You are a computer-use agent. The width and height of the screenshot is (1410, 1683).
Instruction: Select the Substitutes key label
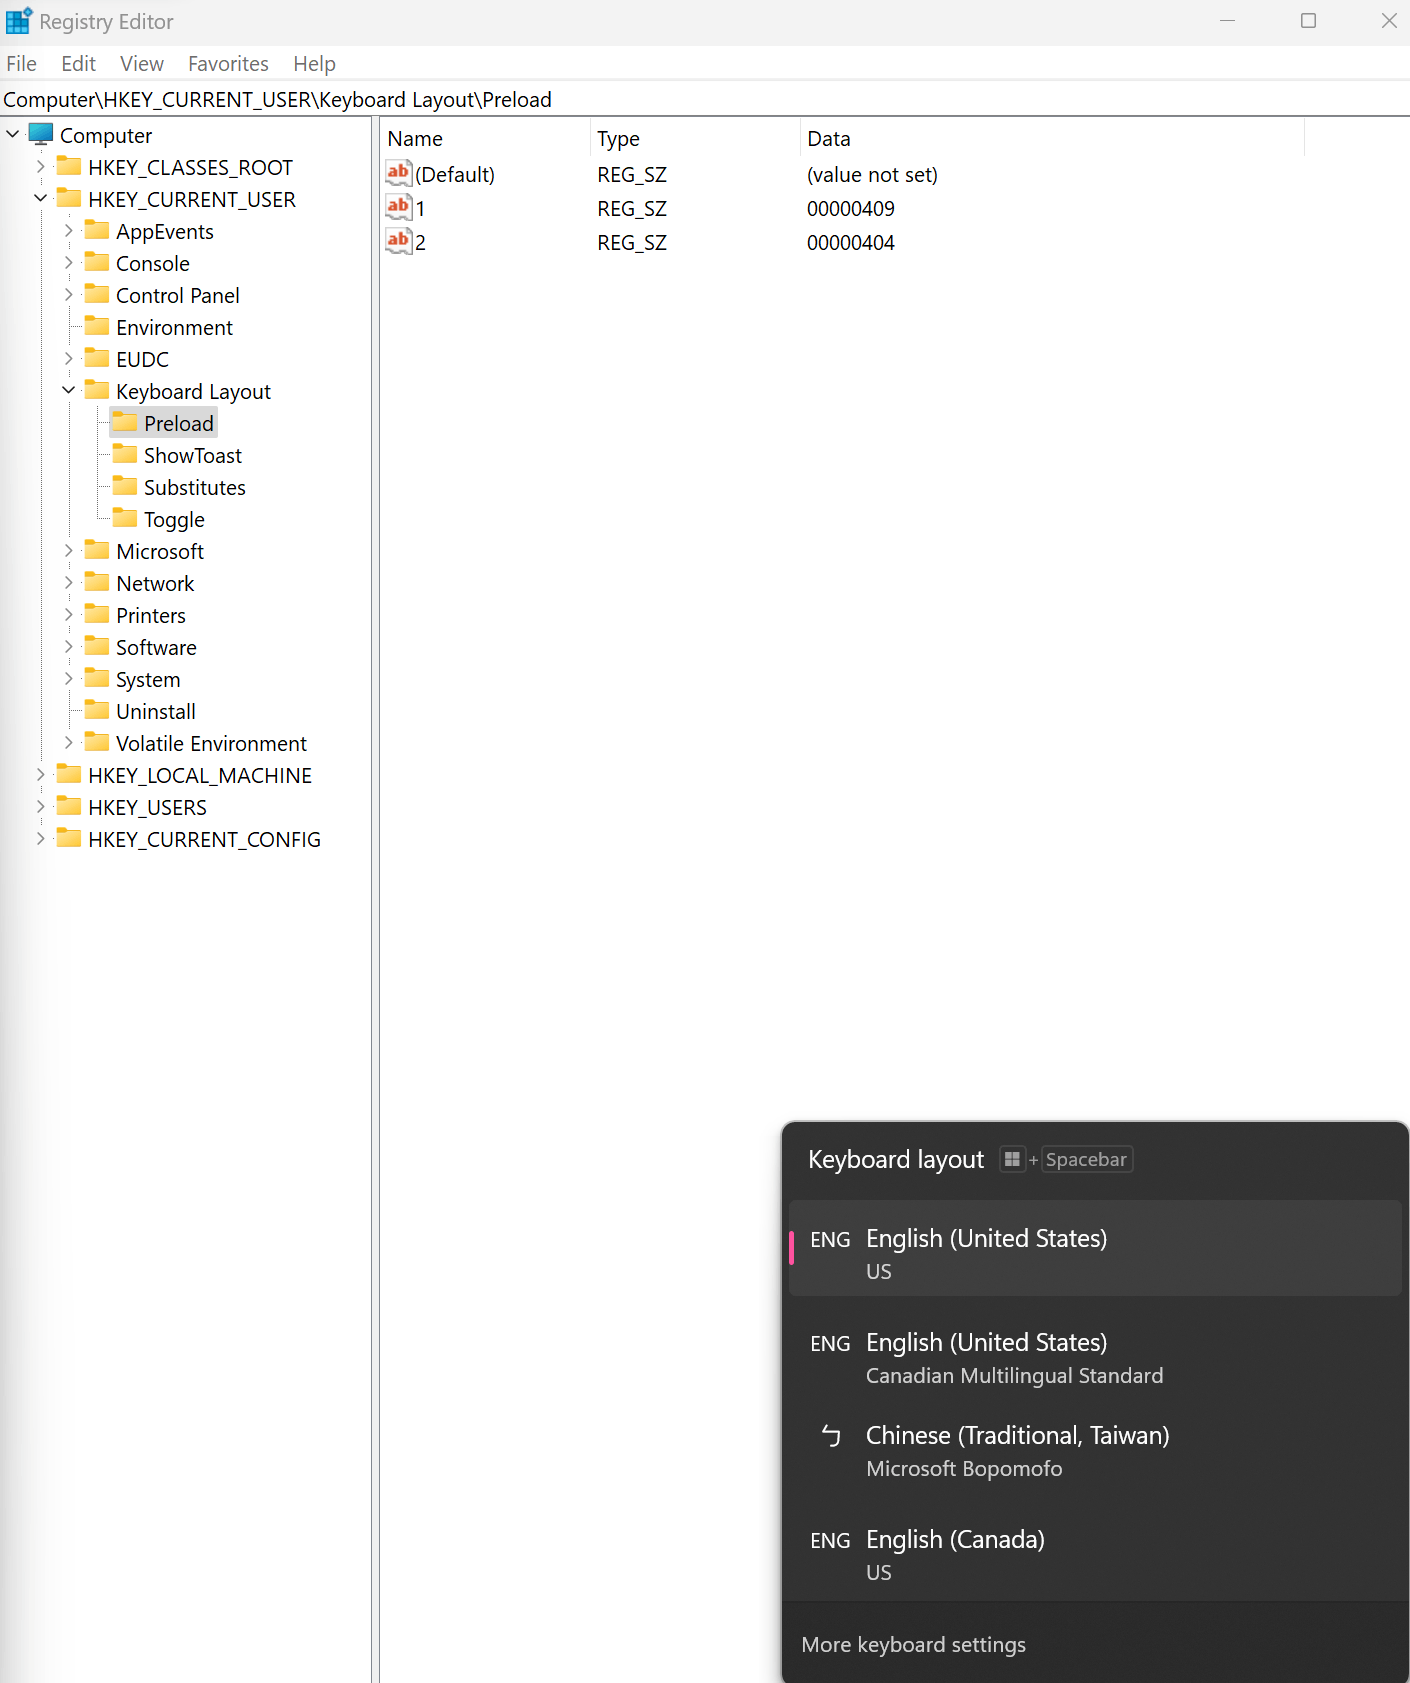coord(195,488)
